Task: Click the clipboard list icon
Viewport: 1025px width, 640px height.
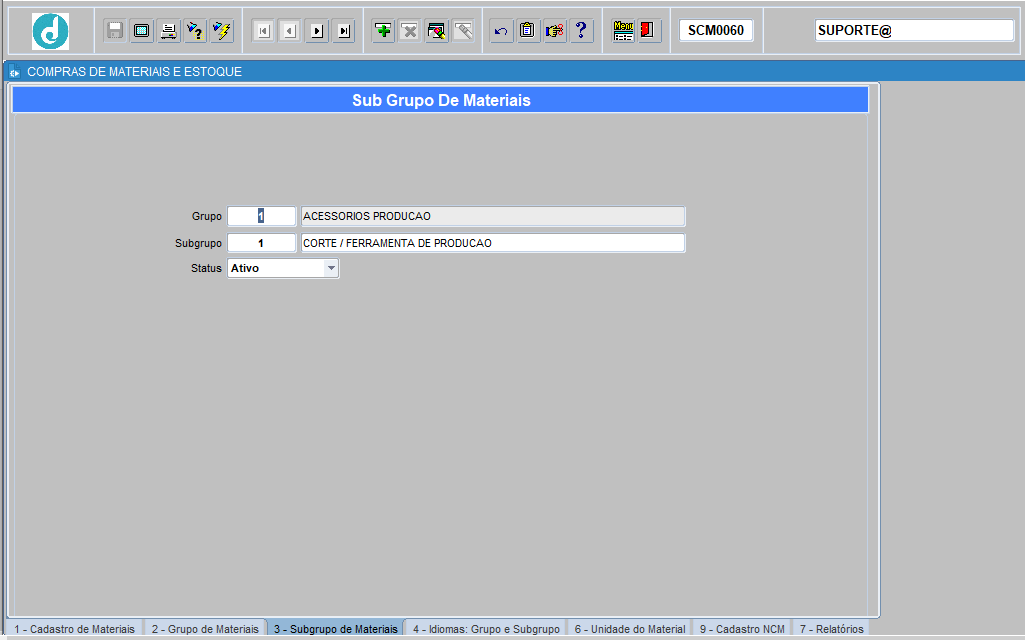Action: [x=528, y=31]
